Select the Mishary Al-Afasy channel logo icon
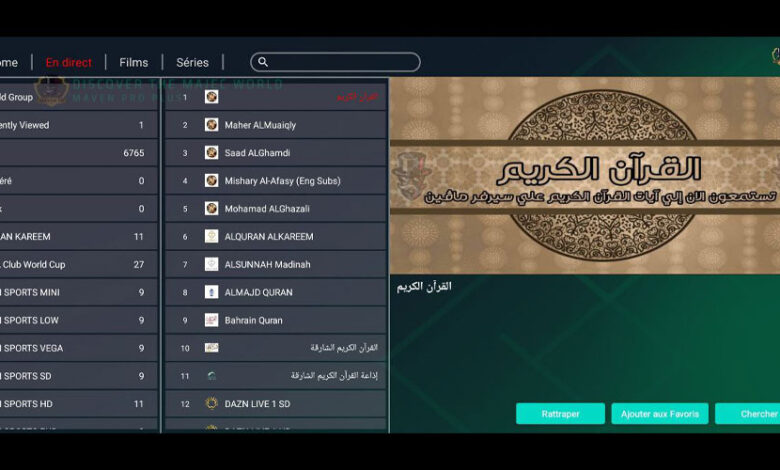Viewport: 780px width, 470px height. pos(211,181)
